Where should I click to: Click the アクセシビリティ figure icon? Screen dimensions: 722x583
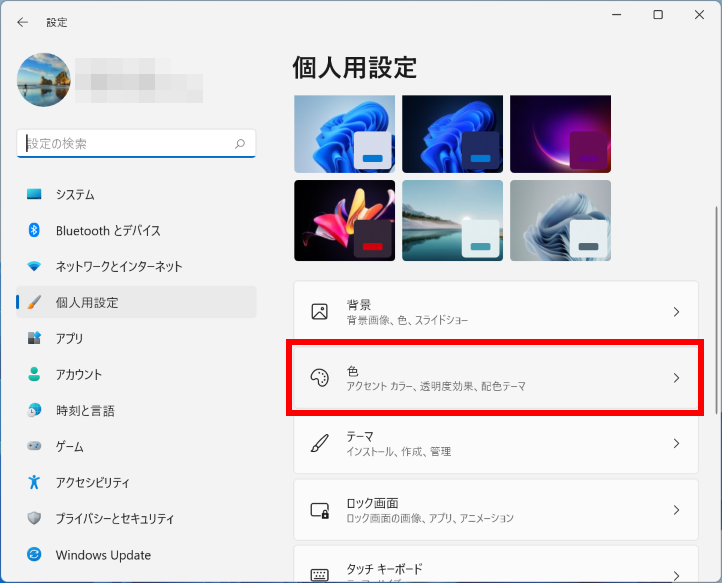(34, 482)
